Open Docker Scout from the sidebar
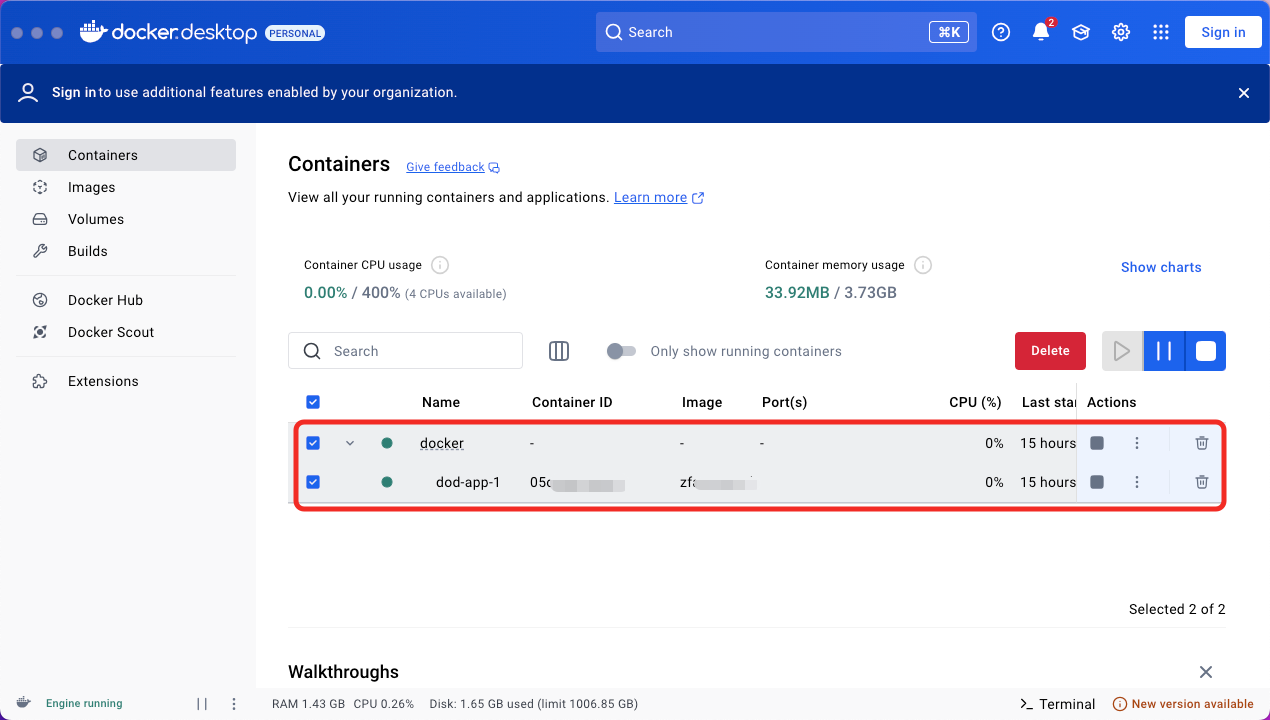 click(x=126, y=332)
